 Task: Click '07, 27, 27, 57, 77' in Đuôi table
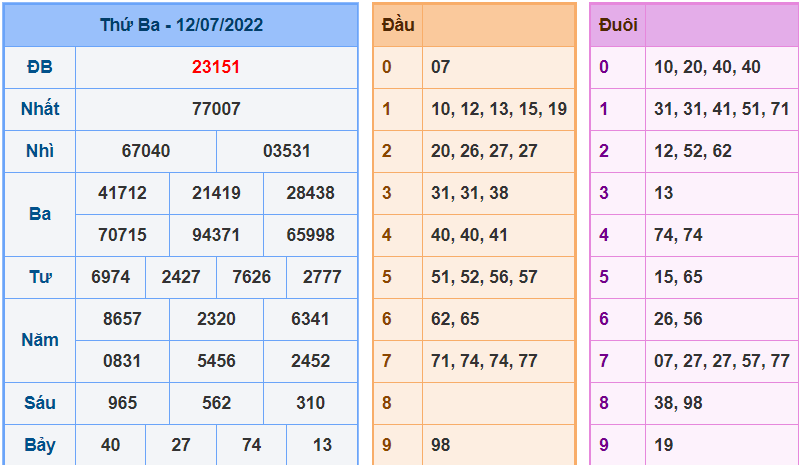coord(722,361)
